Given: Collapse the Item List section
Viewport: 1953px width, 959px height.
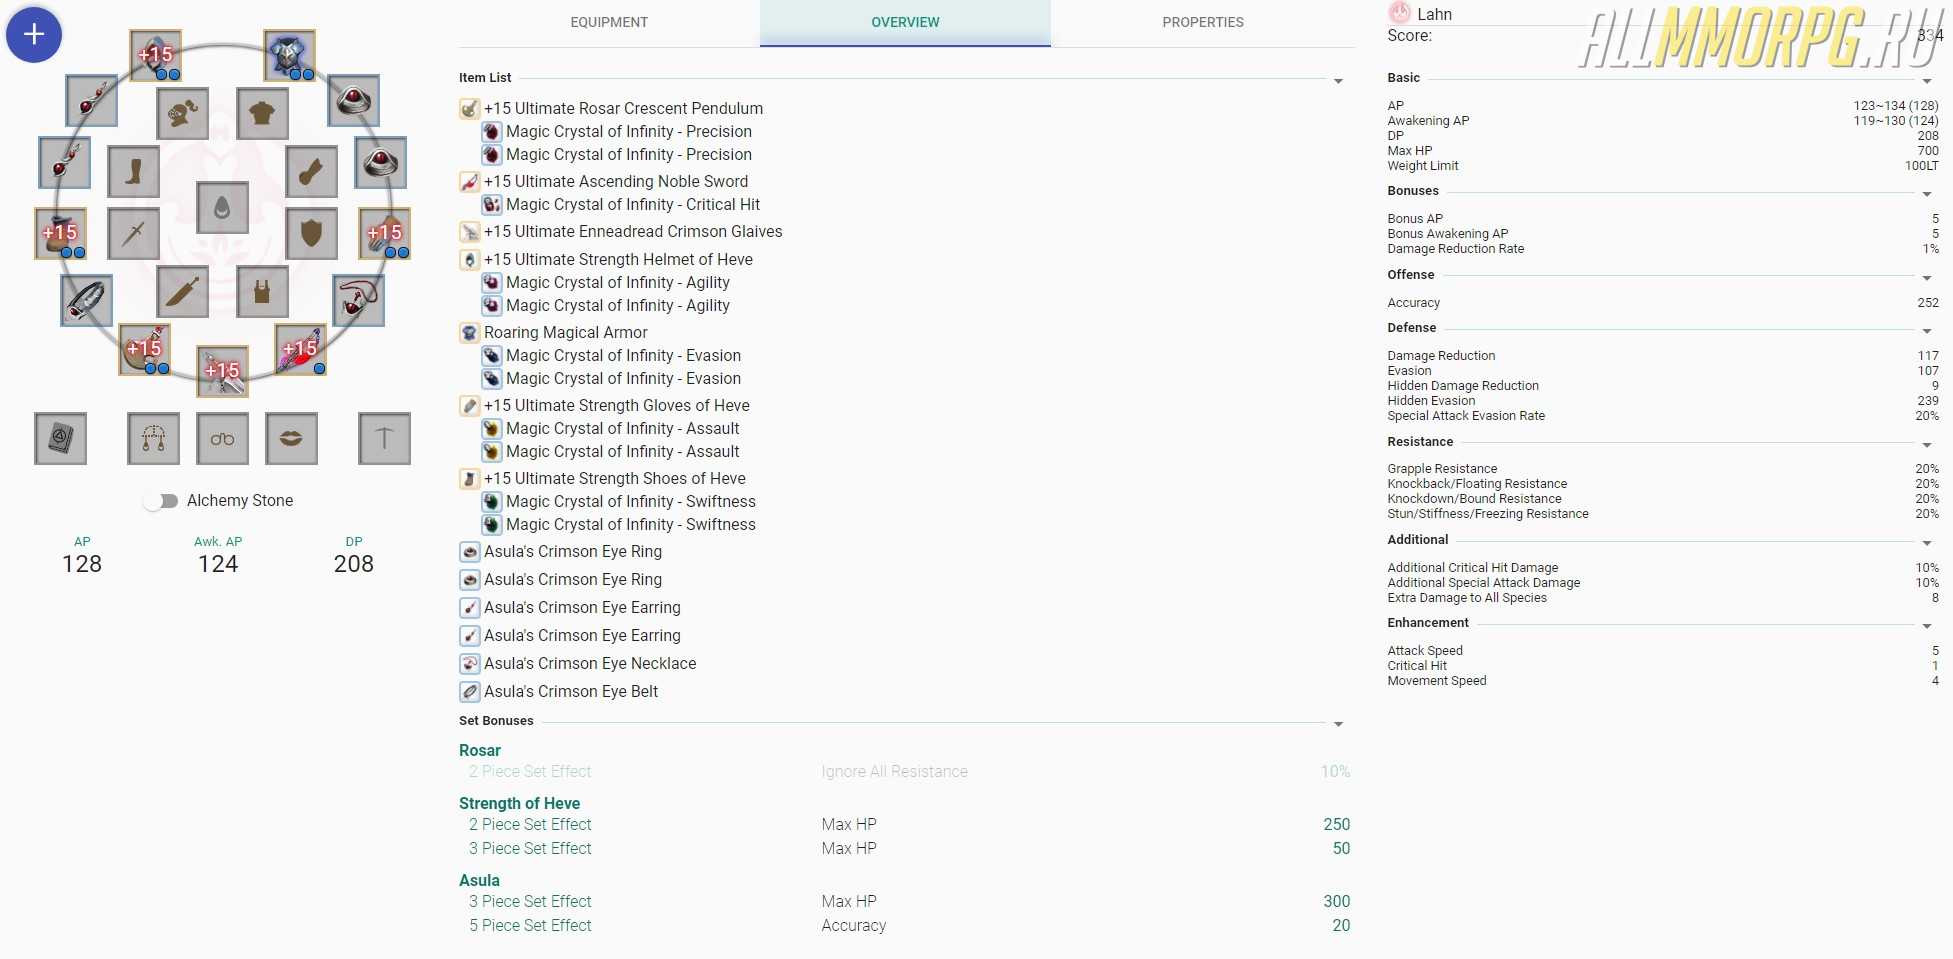Looking at the screenshot, I should coord(1338,80).
